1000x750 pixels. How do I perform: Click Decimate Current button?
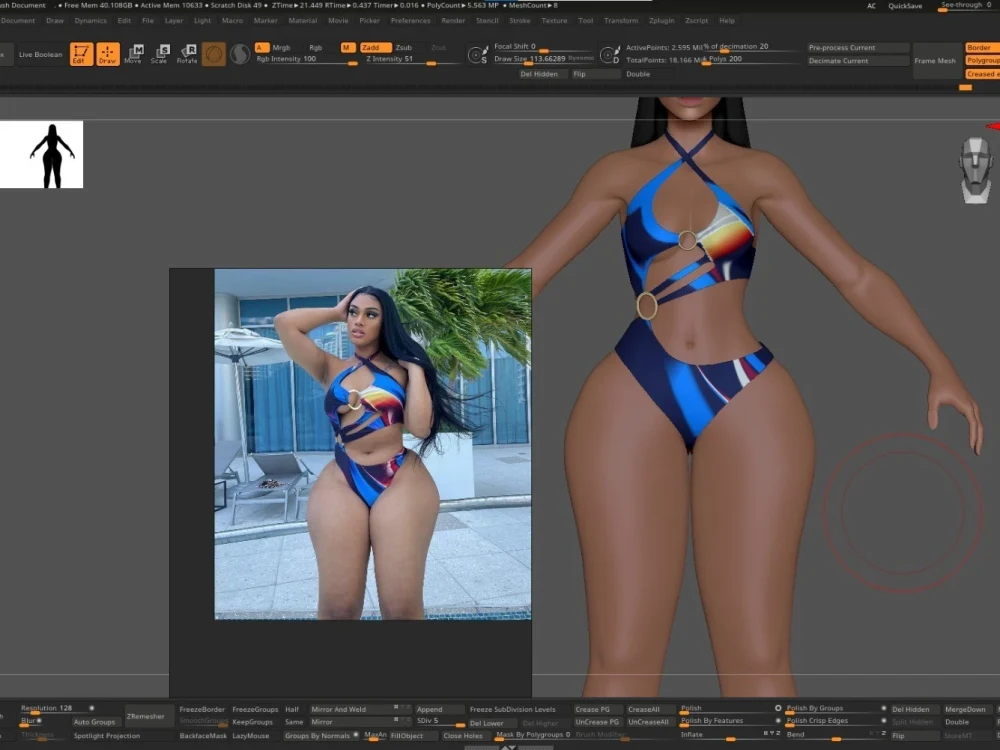[x=857, y=61]
